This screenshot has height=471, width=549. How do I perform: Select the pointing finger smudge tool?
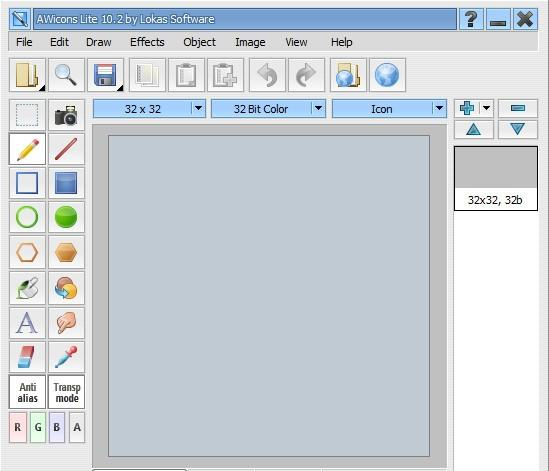click(66, 323)
